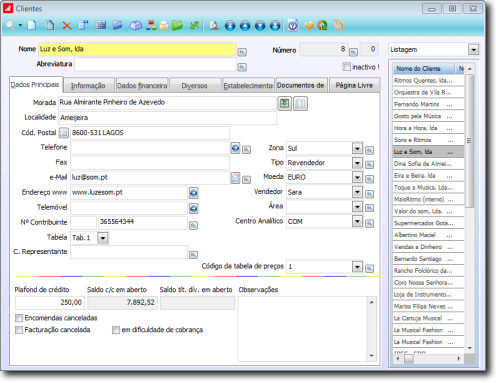Click the client list vertical scrollbar
Screen dimensions: 496x383
click(x=469, y=141)
